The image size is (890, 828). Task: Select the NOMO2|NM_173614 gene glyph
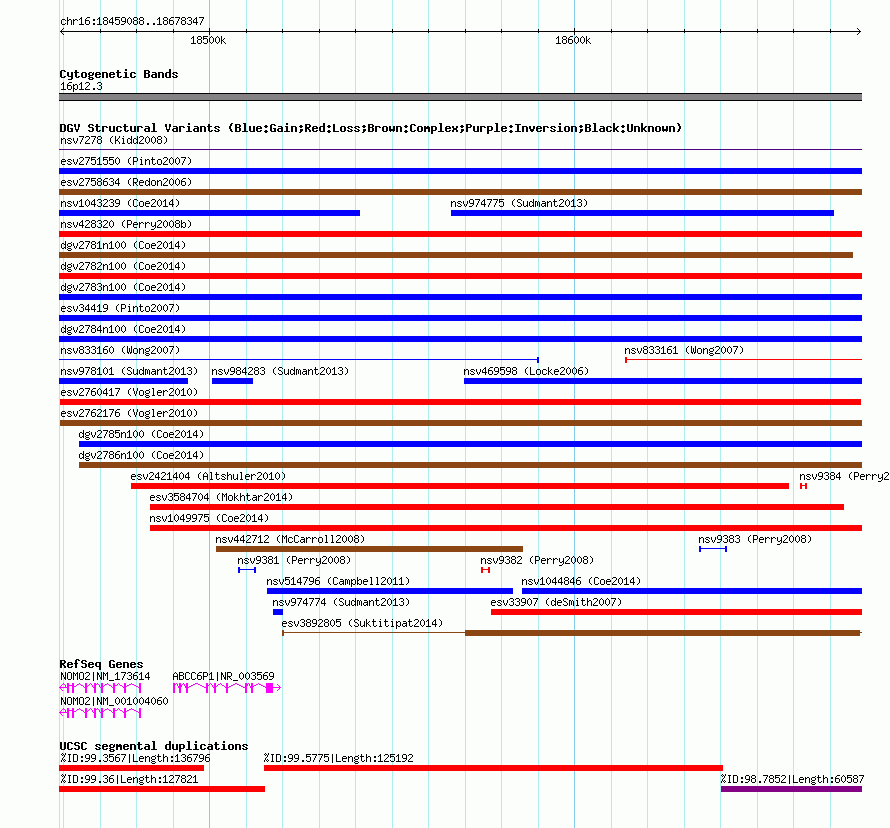tap(100, 688)
